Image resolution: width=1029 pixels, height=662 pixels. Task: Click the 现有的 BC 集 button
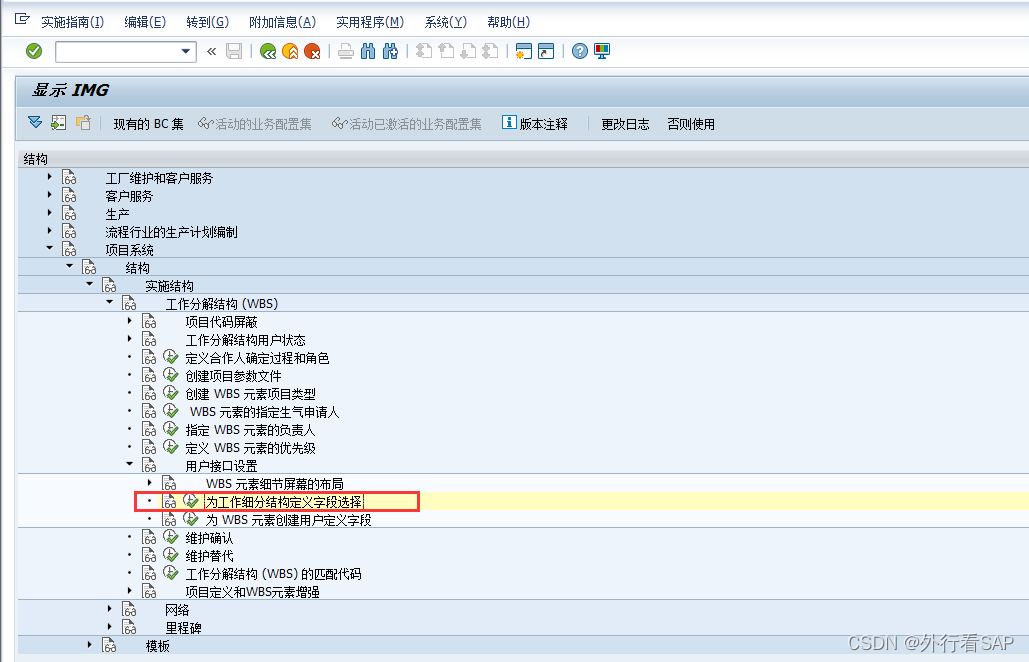148,124
